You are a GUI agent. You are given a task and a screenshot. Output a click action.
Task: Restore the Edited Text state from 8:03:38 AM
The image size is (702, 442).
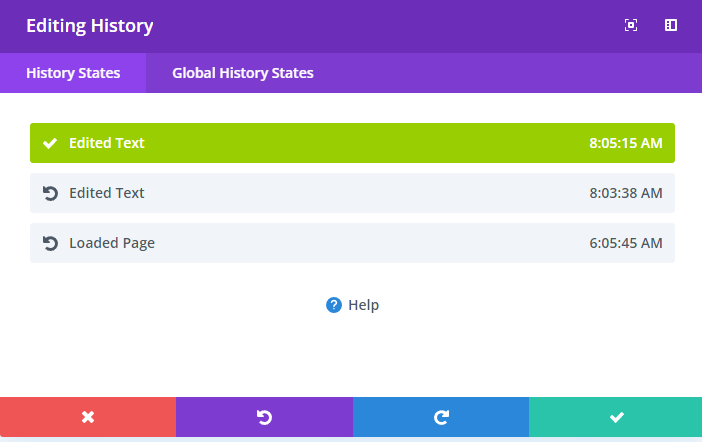(352, 193)
